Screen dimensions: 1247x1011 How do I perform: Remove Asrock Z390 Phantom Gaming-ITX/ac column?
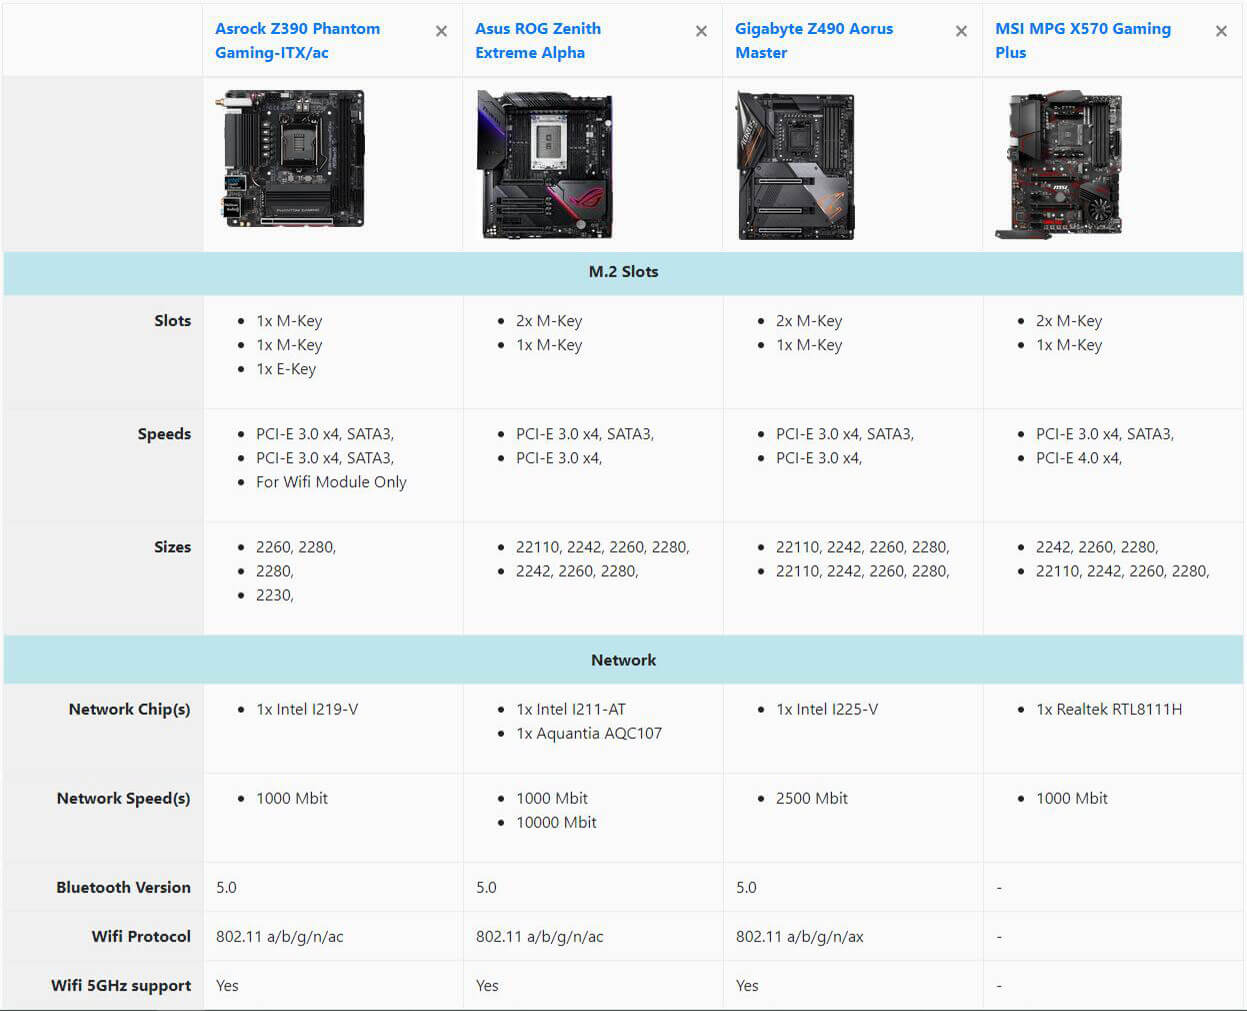[x=441, y=32]
